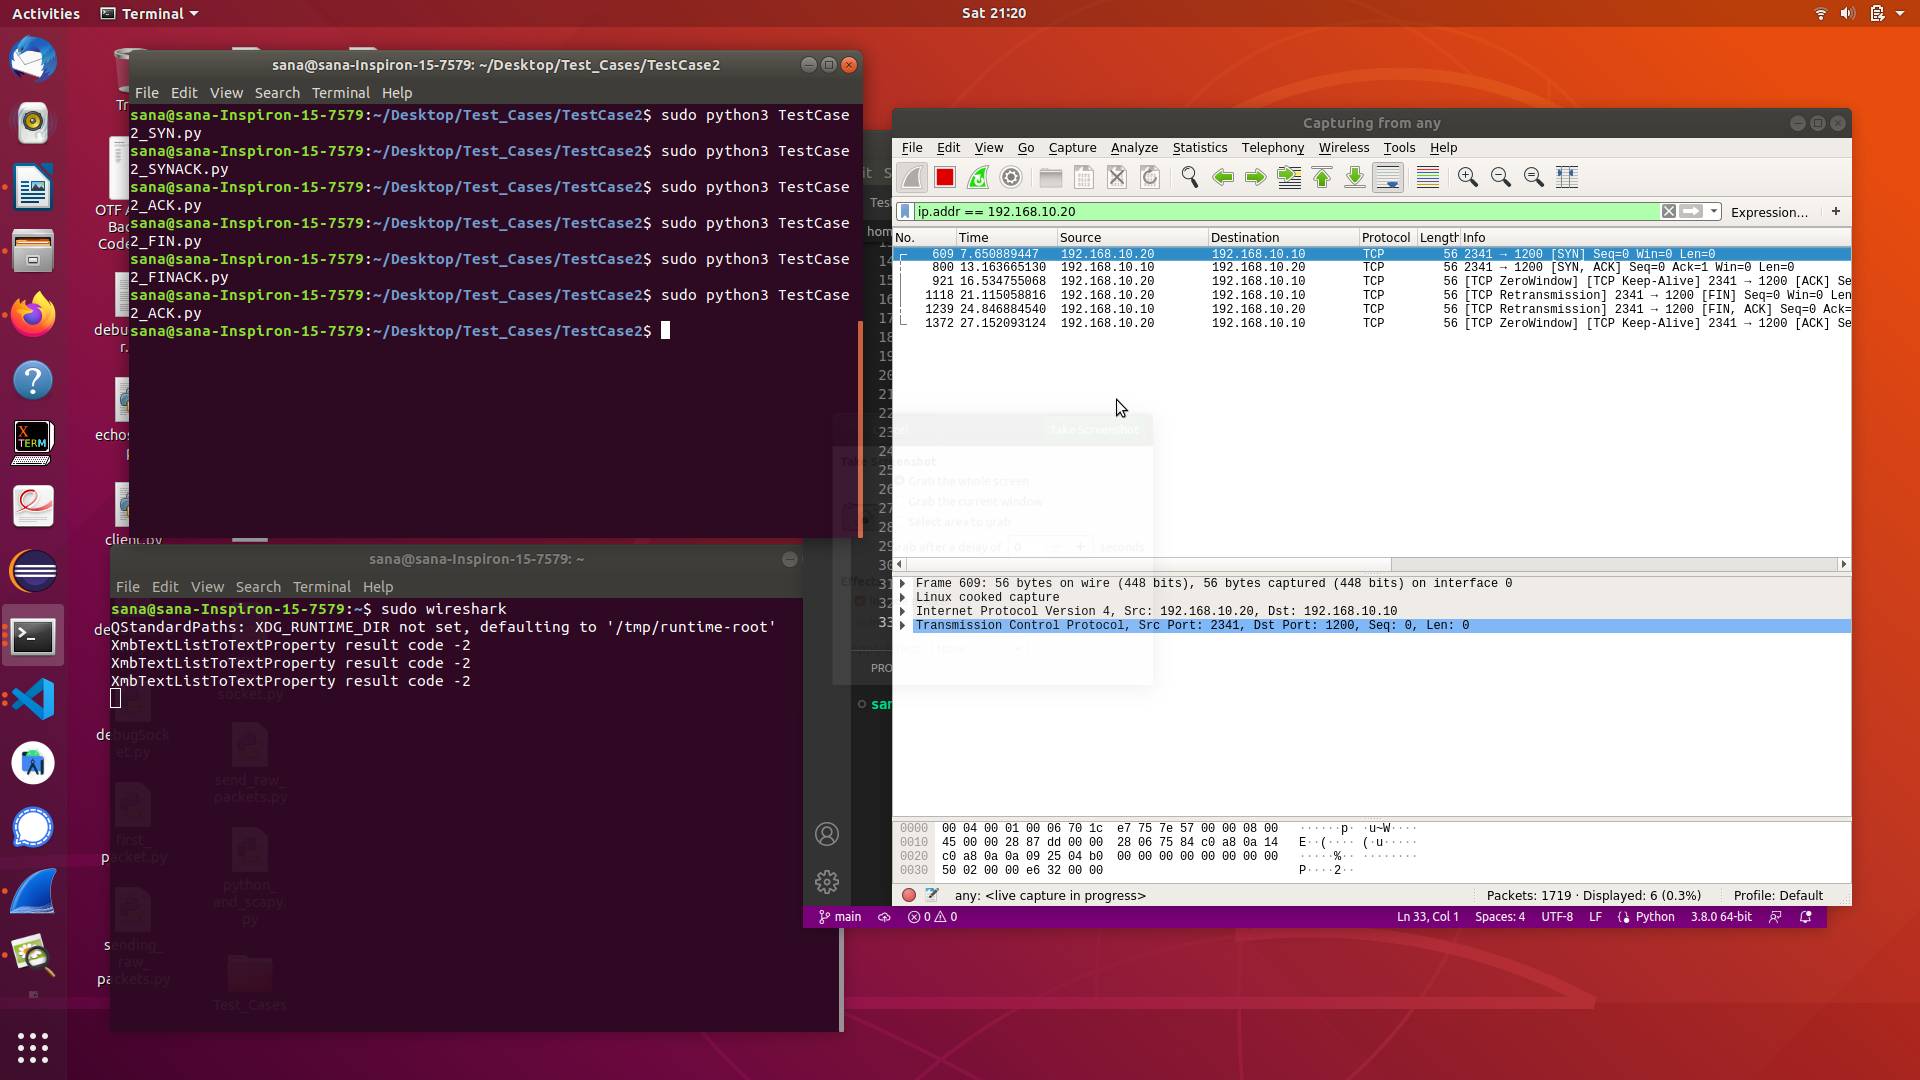Sort by the Source column header
The image size is (1920, 1080).
(x=1131, y=237)
